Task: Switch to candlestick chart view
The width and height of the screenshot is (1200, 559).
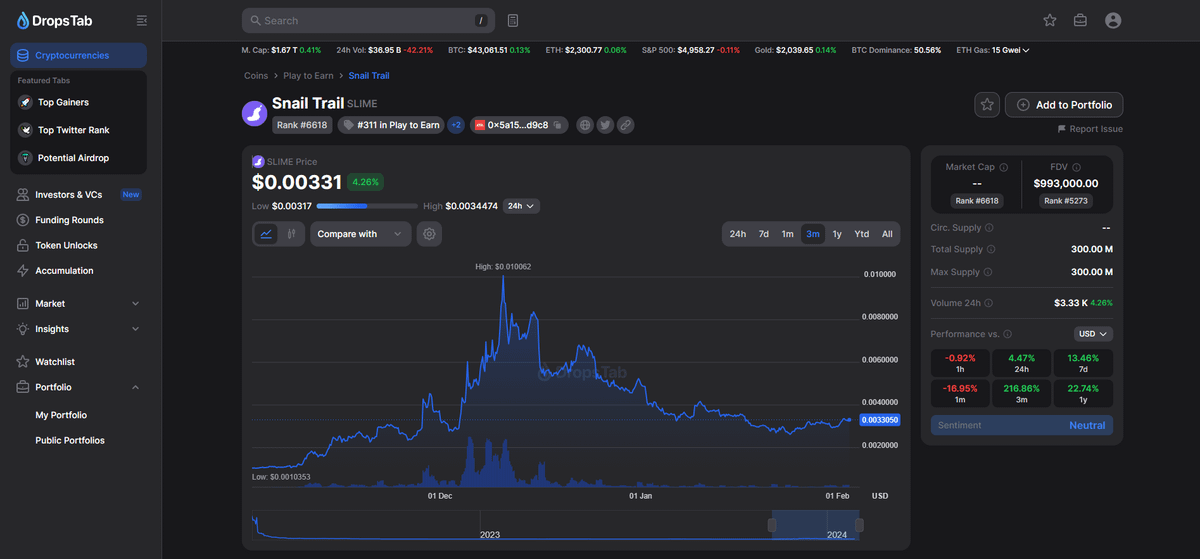Action: 291,234
